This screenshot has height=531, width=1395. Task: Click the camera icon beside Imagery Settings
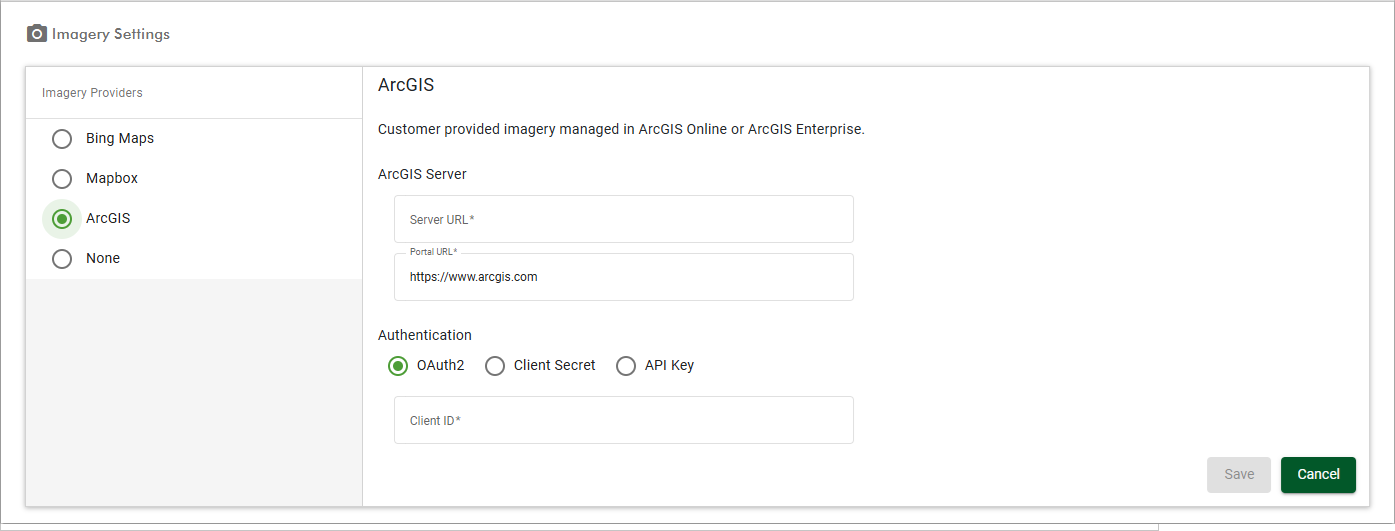(x=37, y=34)
